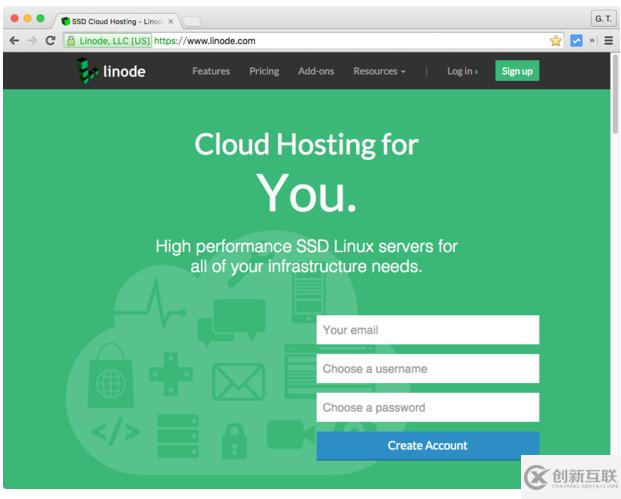Click the browser forward arrow
The width and height of the screenshot is (621, 499).
click(x=32, y=40)
